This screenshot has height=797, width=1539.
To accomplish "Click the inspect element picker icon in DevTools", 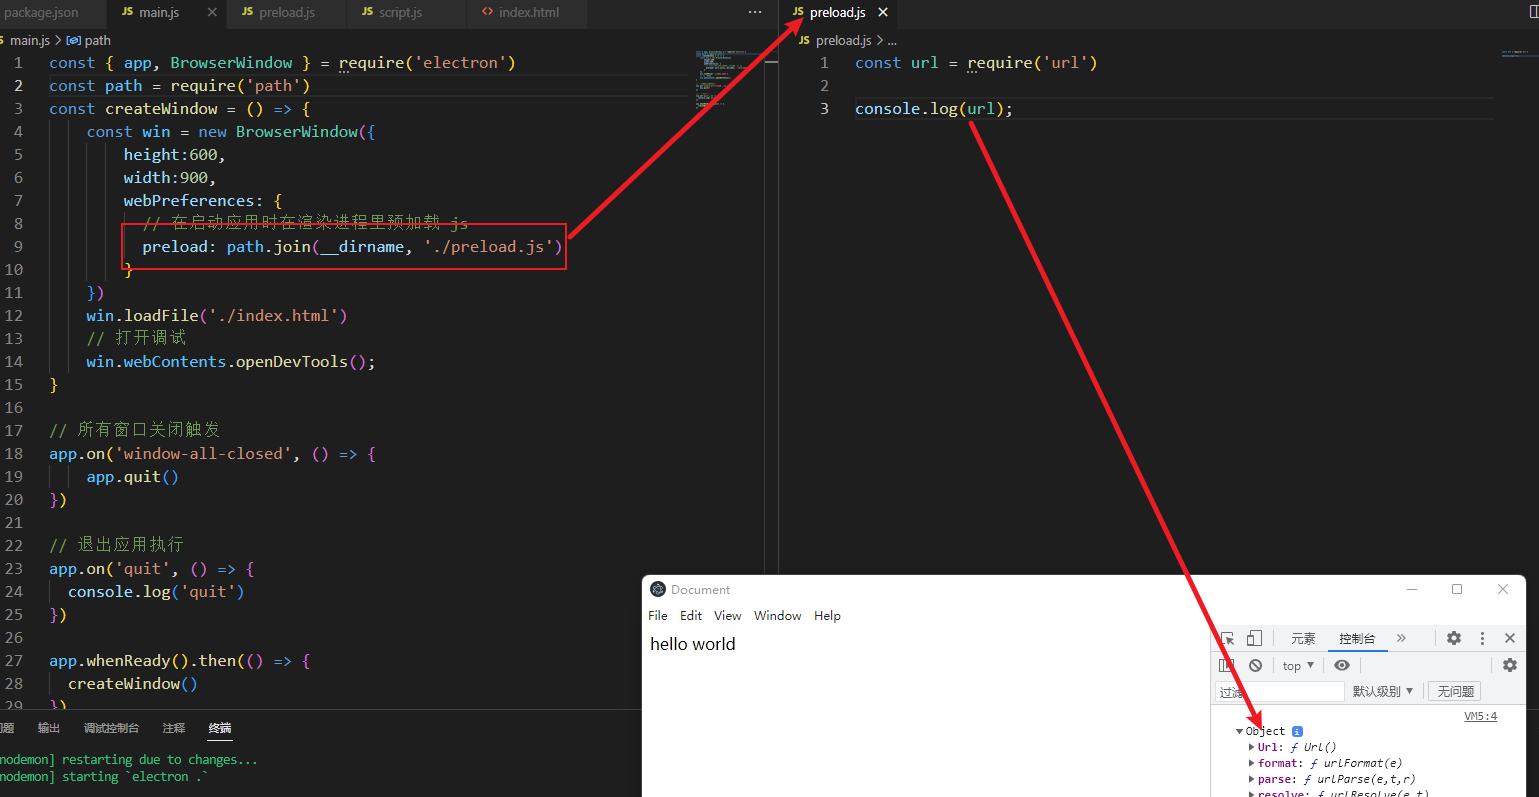I will pos(1228,638).
